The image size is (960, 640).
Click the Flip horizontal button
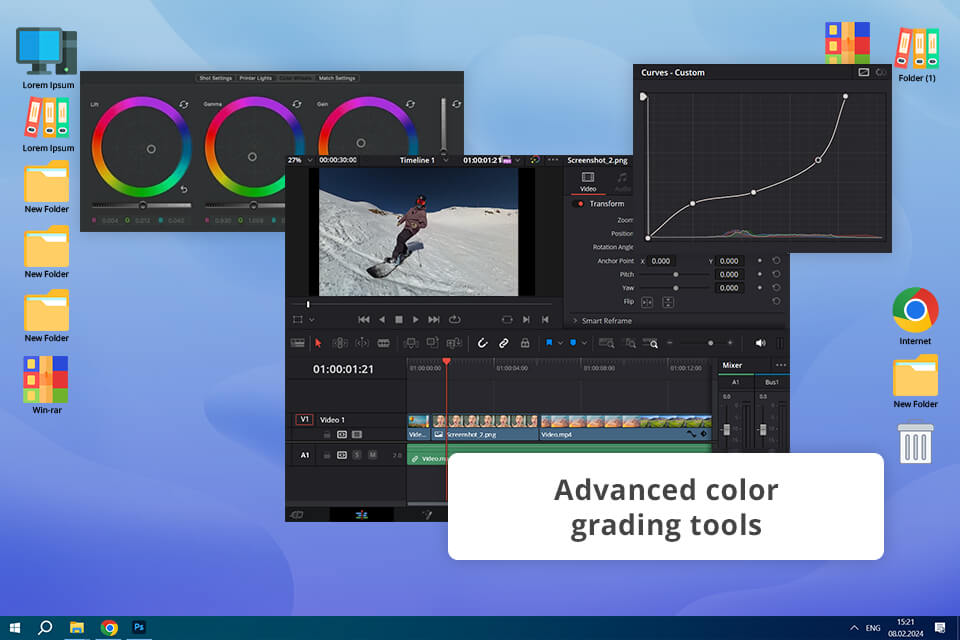pyautogui.click(x=647, y=302)
